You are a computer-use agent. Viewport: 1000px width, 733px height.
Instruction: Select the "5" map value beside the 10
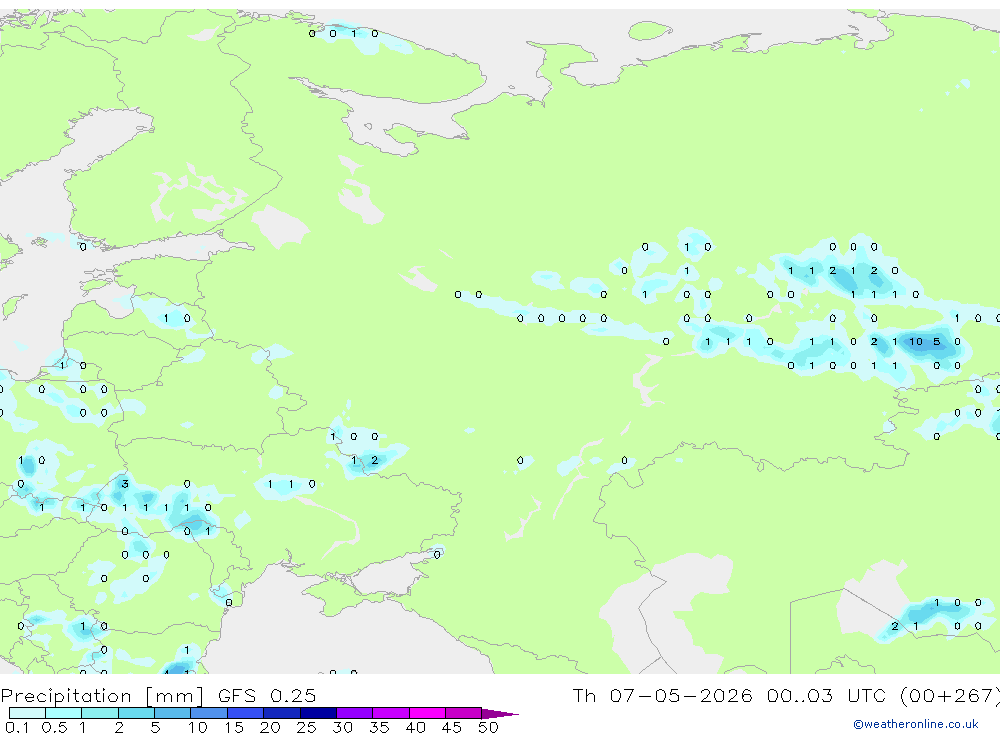point(936,341)
